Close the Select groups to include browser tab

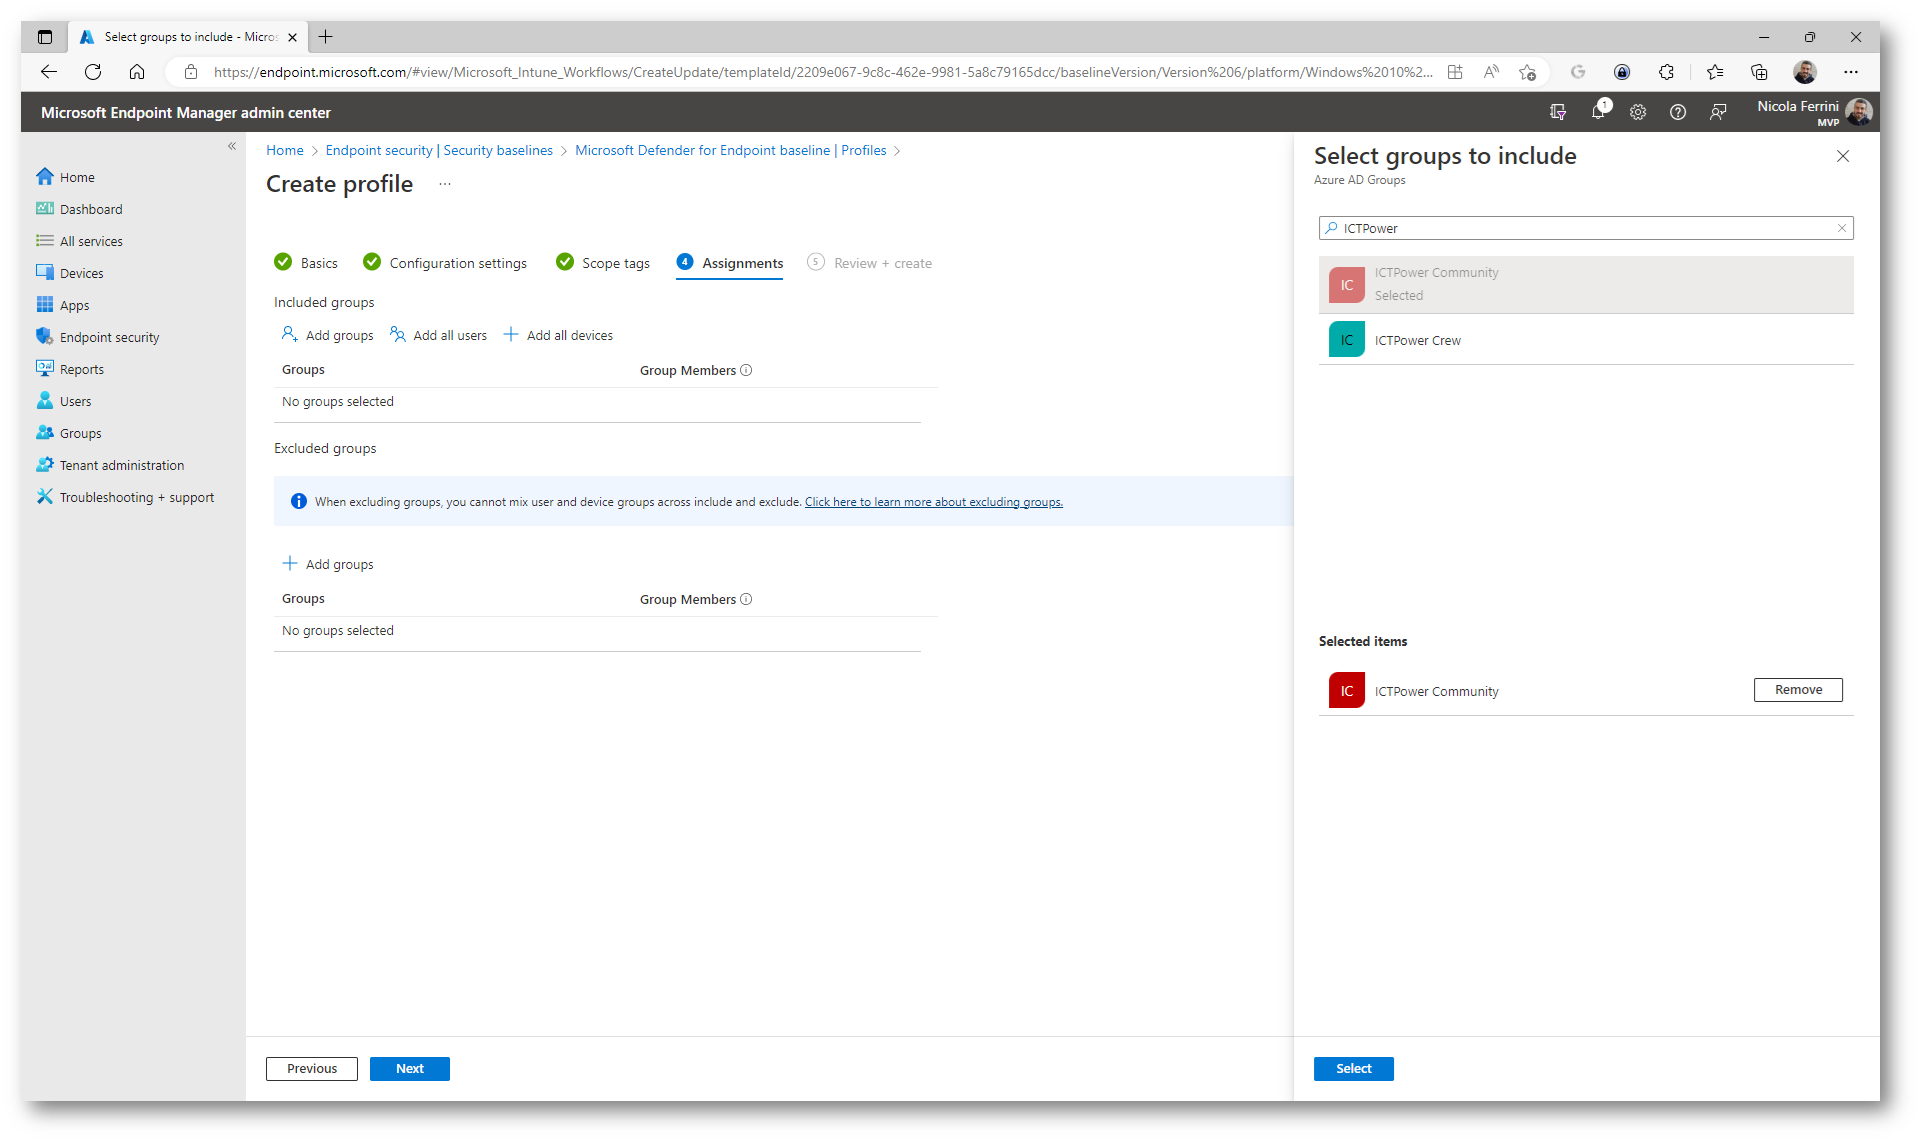(292, 37)
